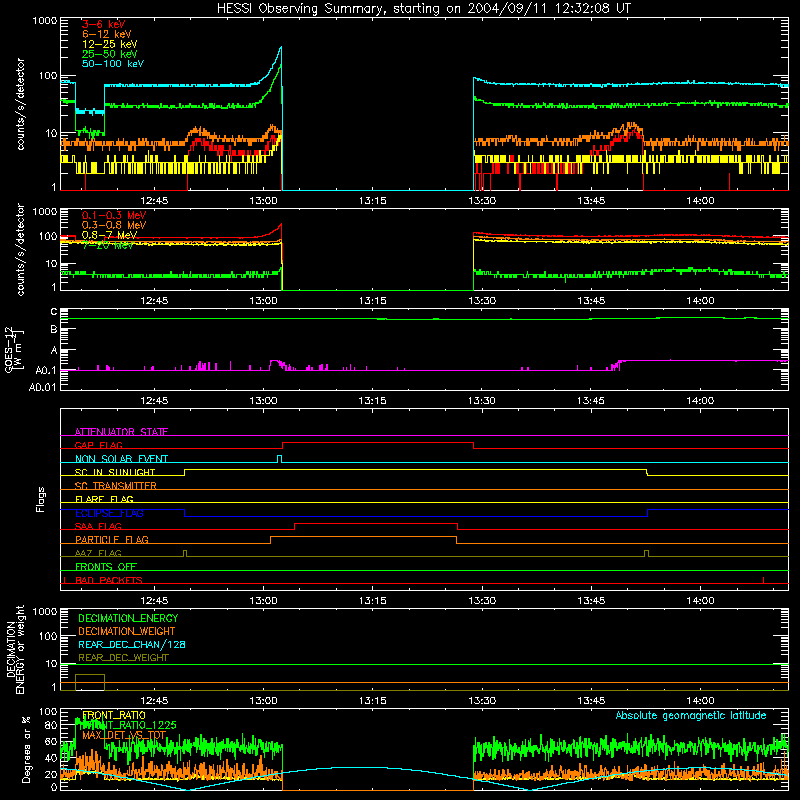Screen dimensions: 800x800
Task: Click the BAD_PACKETS flag label
Action: [109, 580]
